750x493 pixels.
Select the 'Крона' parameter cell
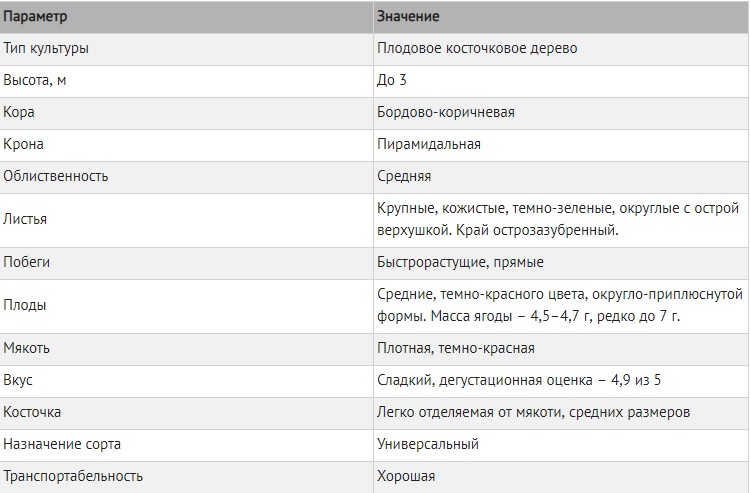click(24, 143)
